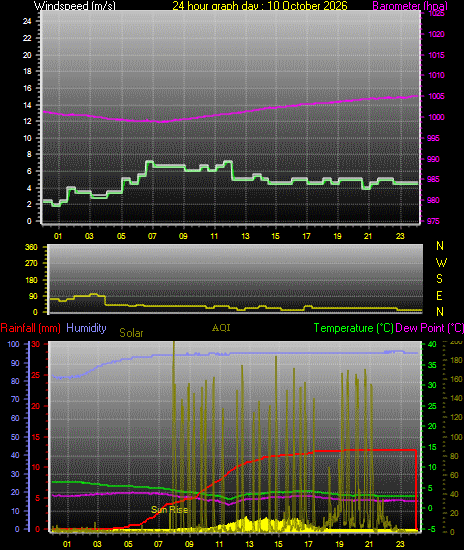This screenshot has height=550, width=464.
Task: Click the 'Barometer (hpa)' axis title
Action: (410, 6)
